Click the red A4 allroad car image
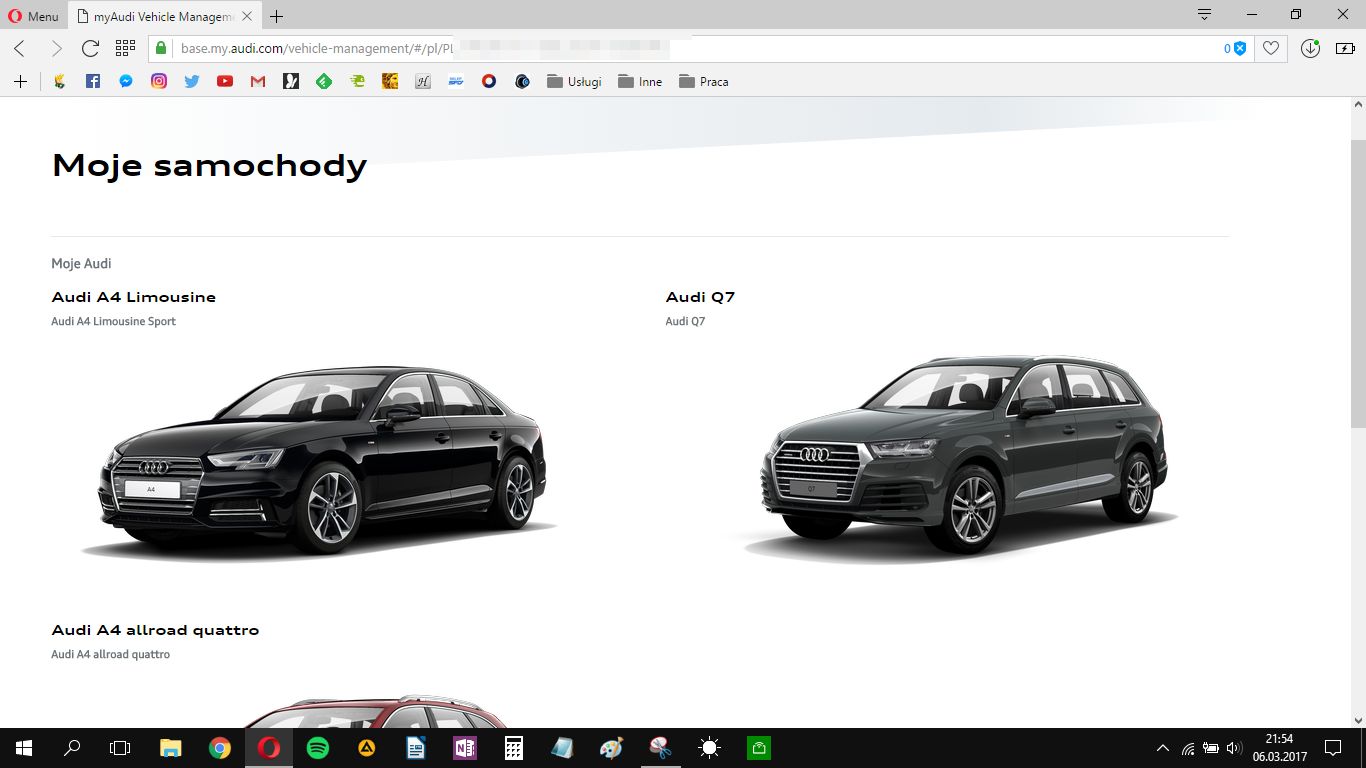The width and height of the screenshot is (1366, 768). [x=375, y=711]
